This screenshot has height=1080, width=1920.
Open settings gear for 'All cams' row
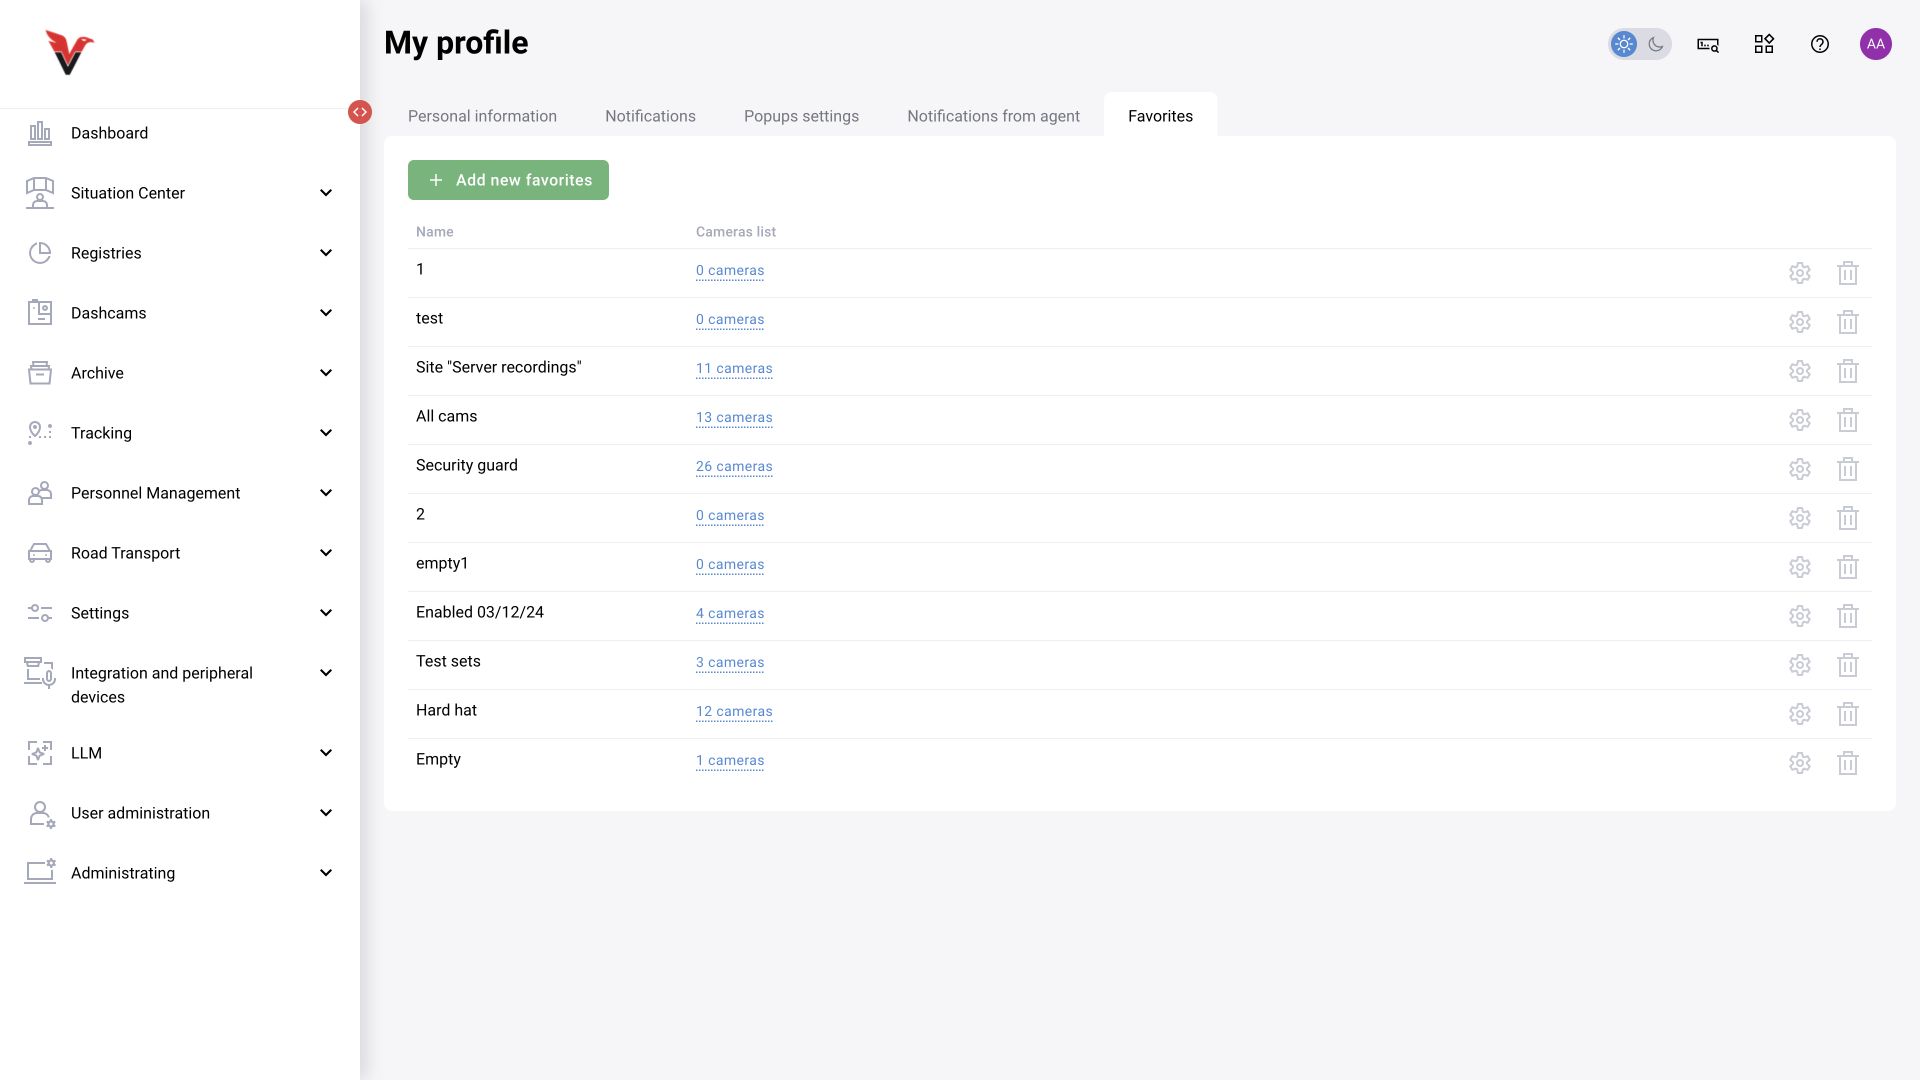pos(1800,420)
